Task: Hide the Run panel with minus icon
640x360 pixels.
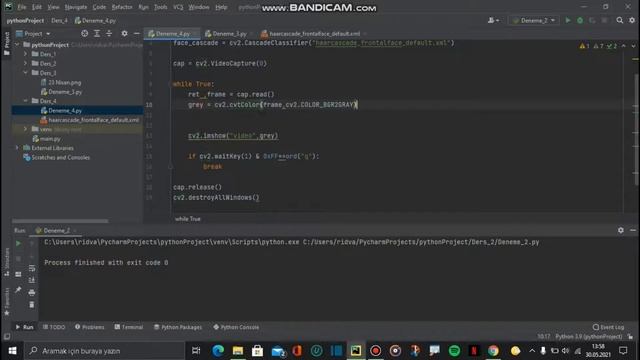Action: [633, 230]
